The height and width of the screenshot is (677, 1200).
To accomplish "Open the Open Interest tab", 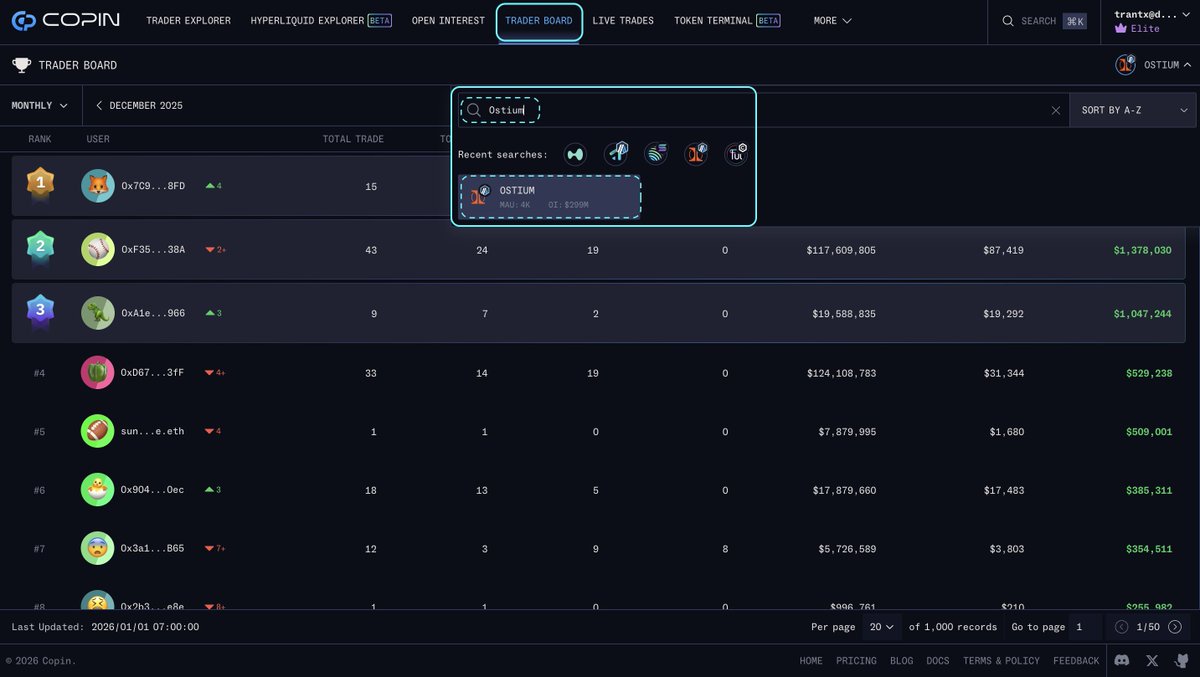I will point(448,20).
